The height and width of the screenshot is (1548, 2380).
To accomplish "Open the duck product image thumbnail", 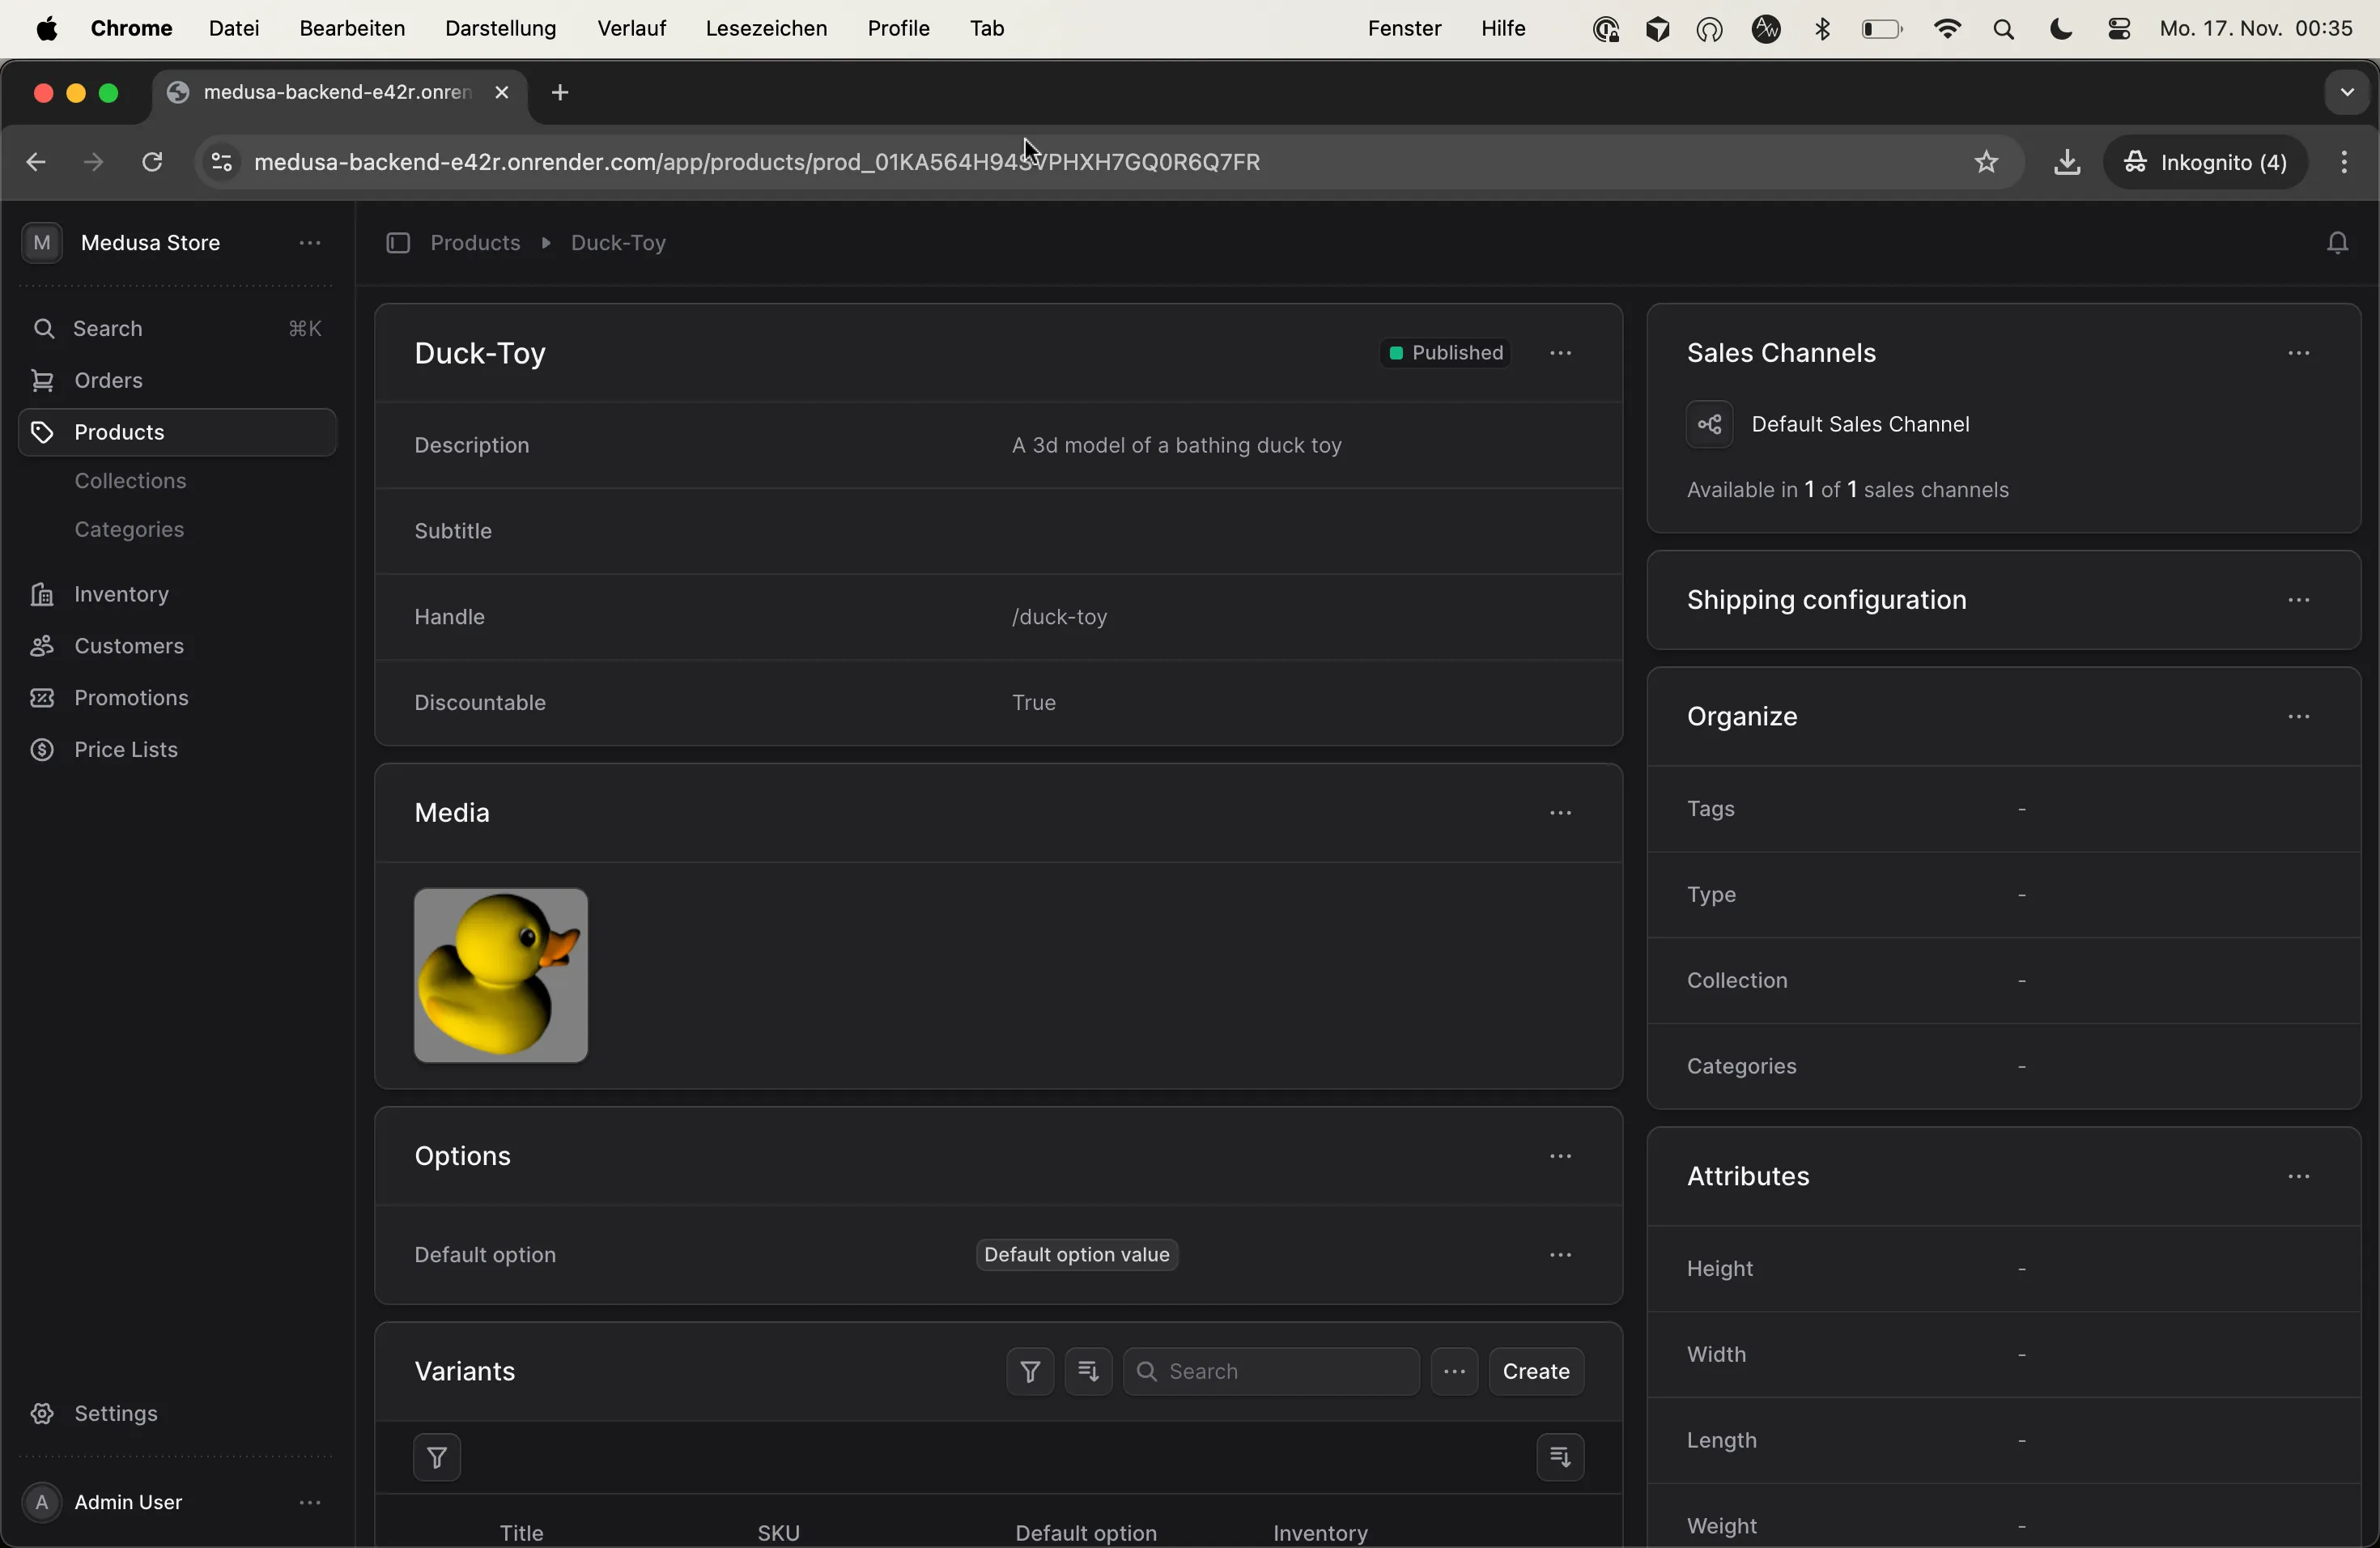I will point(501,975).
